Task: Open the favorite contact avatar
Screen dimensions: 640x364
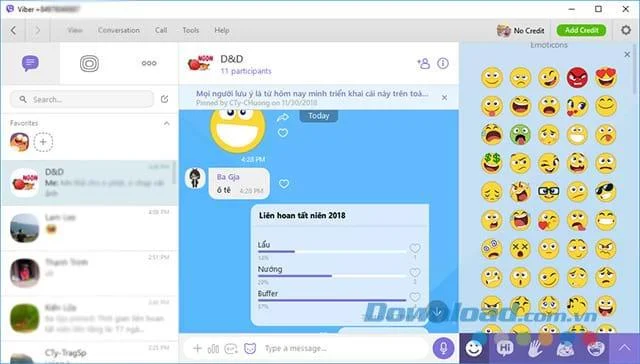Action: [x=19, y=142]
